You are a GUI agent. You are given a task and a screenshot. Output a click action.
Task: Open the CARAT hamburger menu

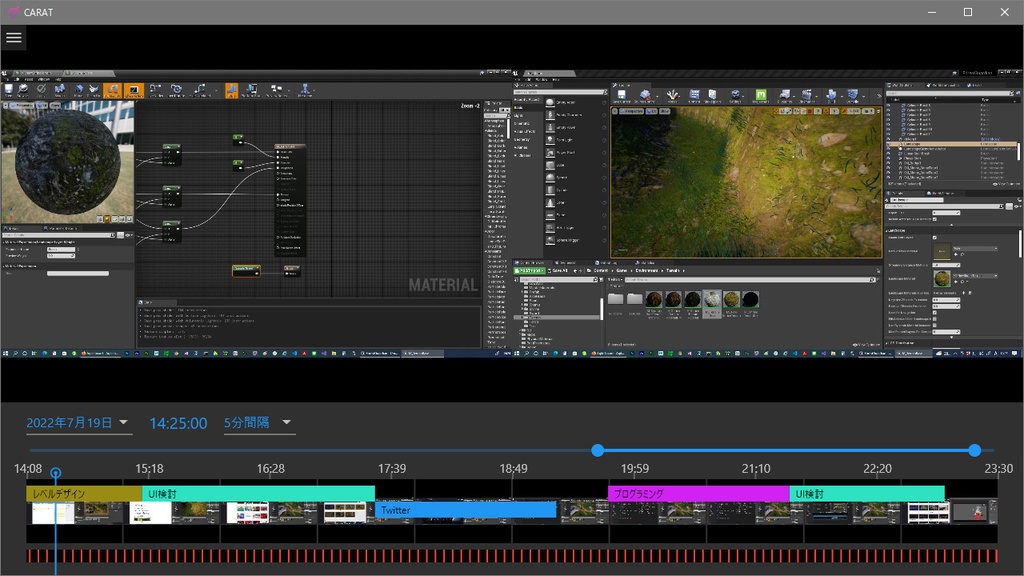(13, 38)
